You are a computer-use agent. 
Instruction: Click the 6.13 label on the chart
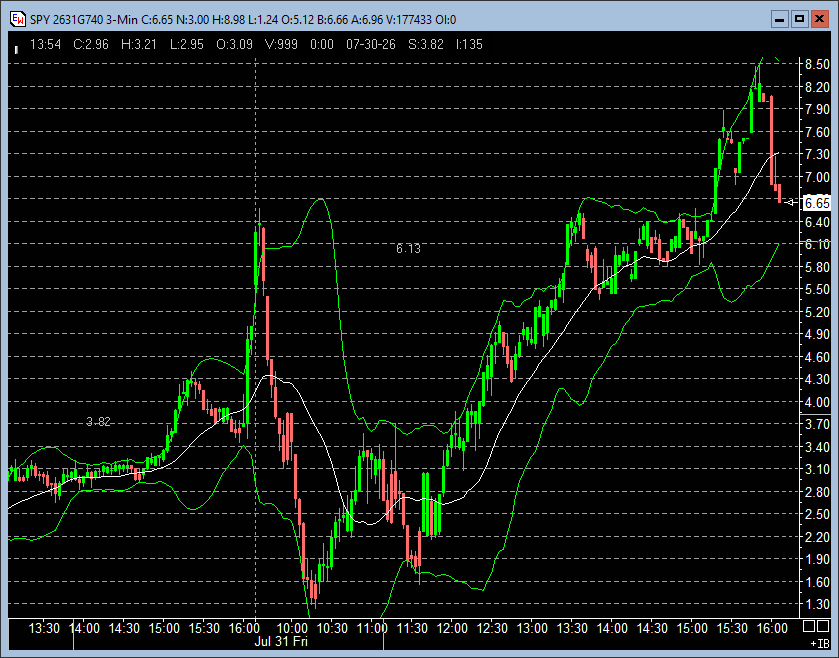(x=408, y=248)
